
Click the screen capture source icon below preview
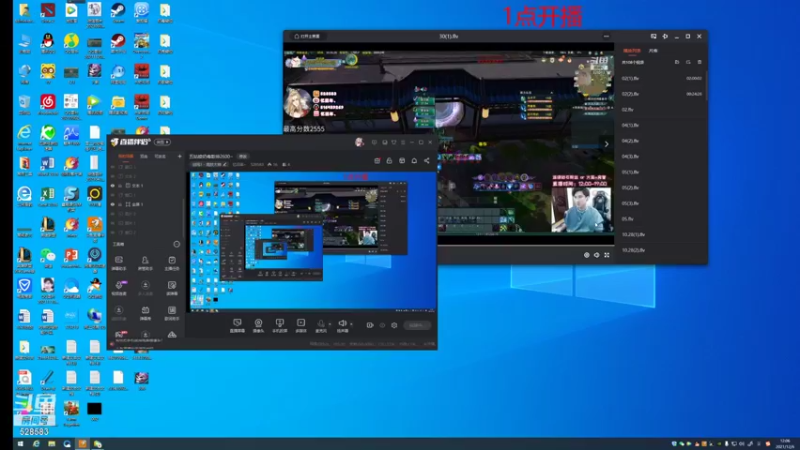tap(237, 326)
